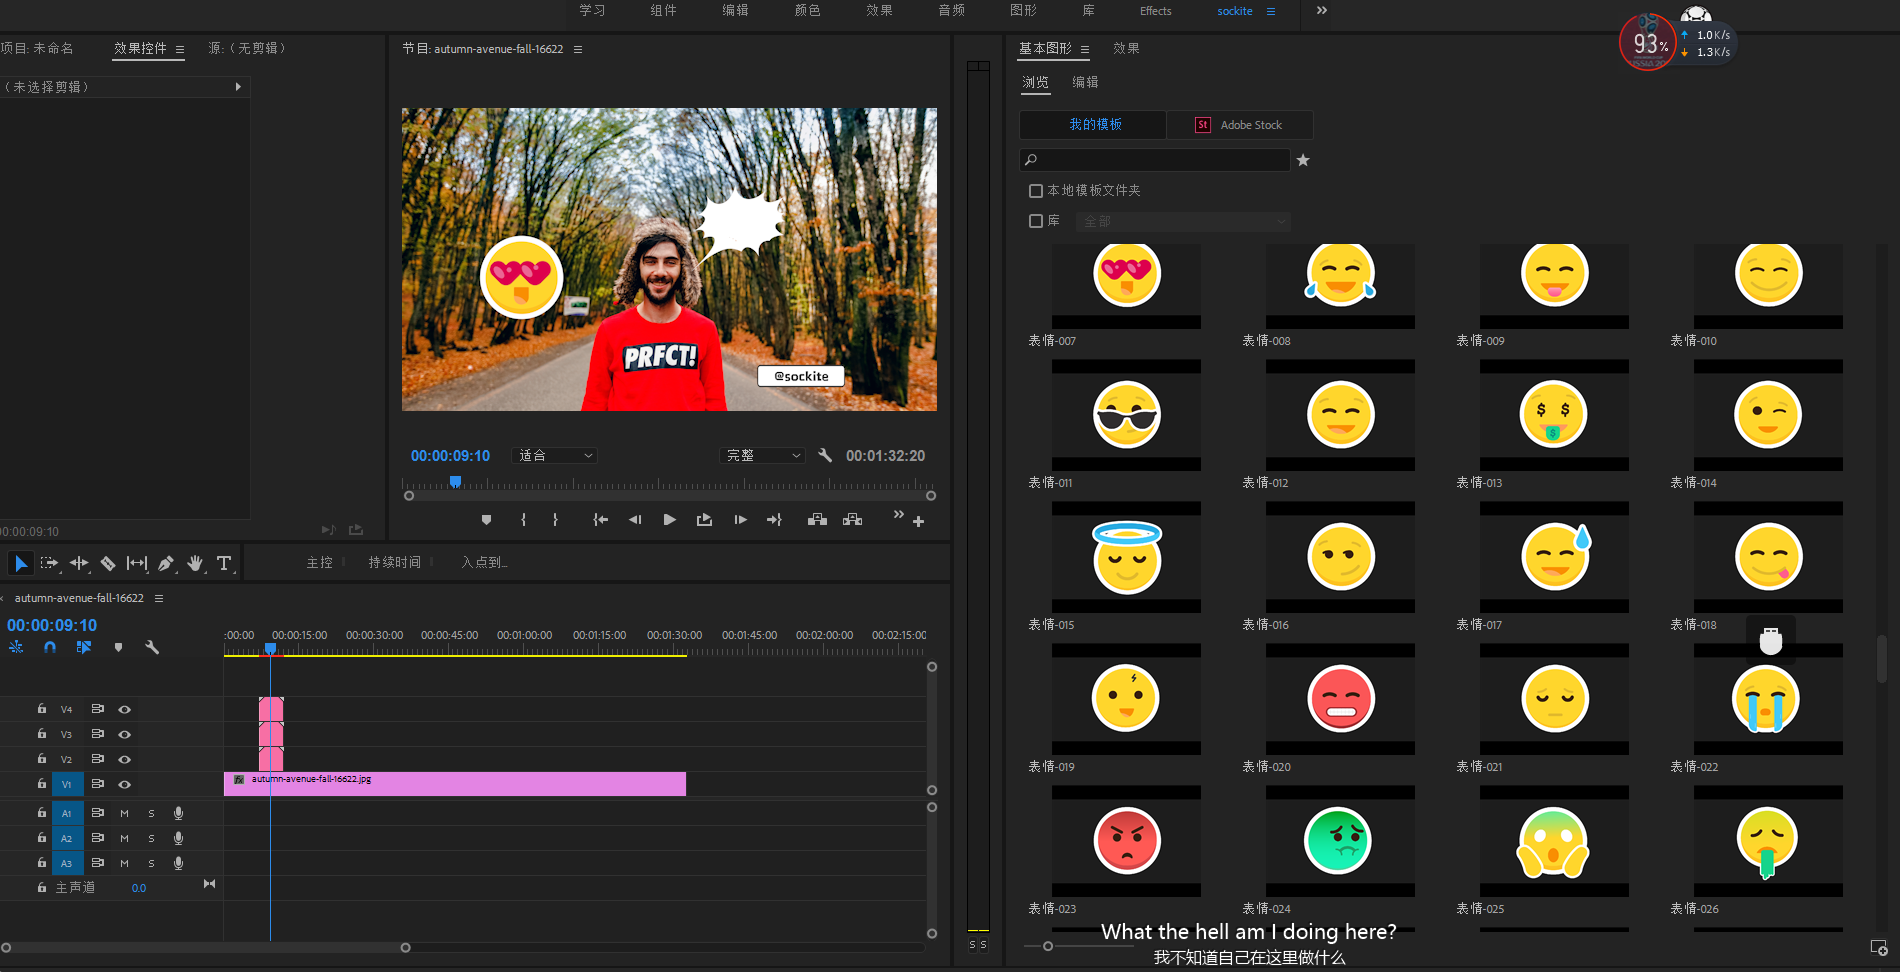The height and width of the screenshot is (972, 1900).
Task: Click the timeline horizontal zoom scrollbar handle
Action: click(405, 947)
